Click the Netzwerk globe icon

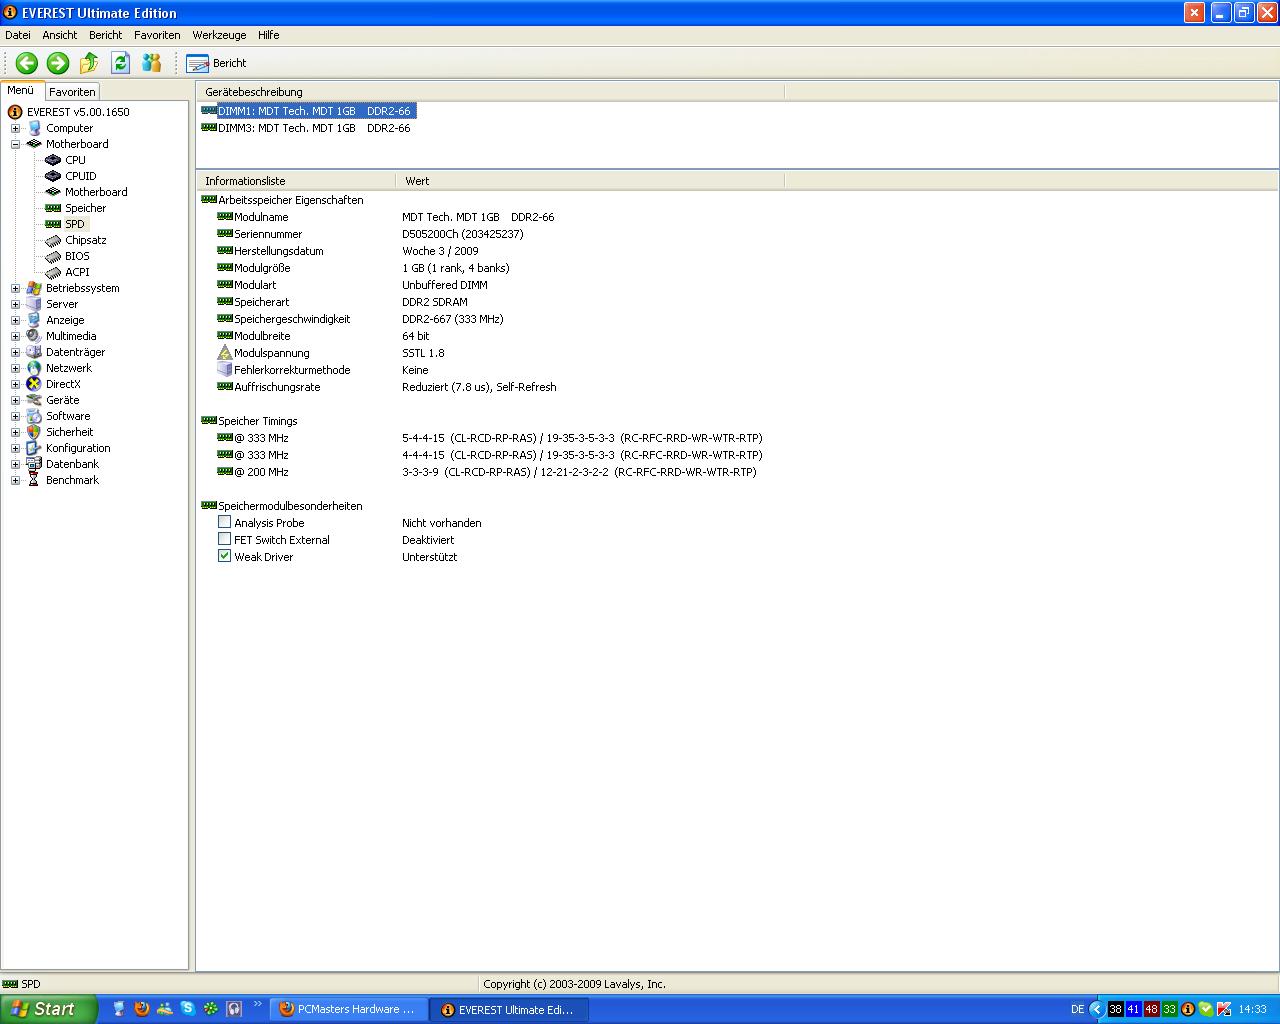click(x=34, y=368)
